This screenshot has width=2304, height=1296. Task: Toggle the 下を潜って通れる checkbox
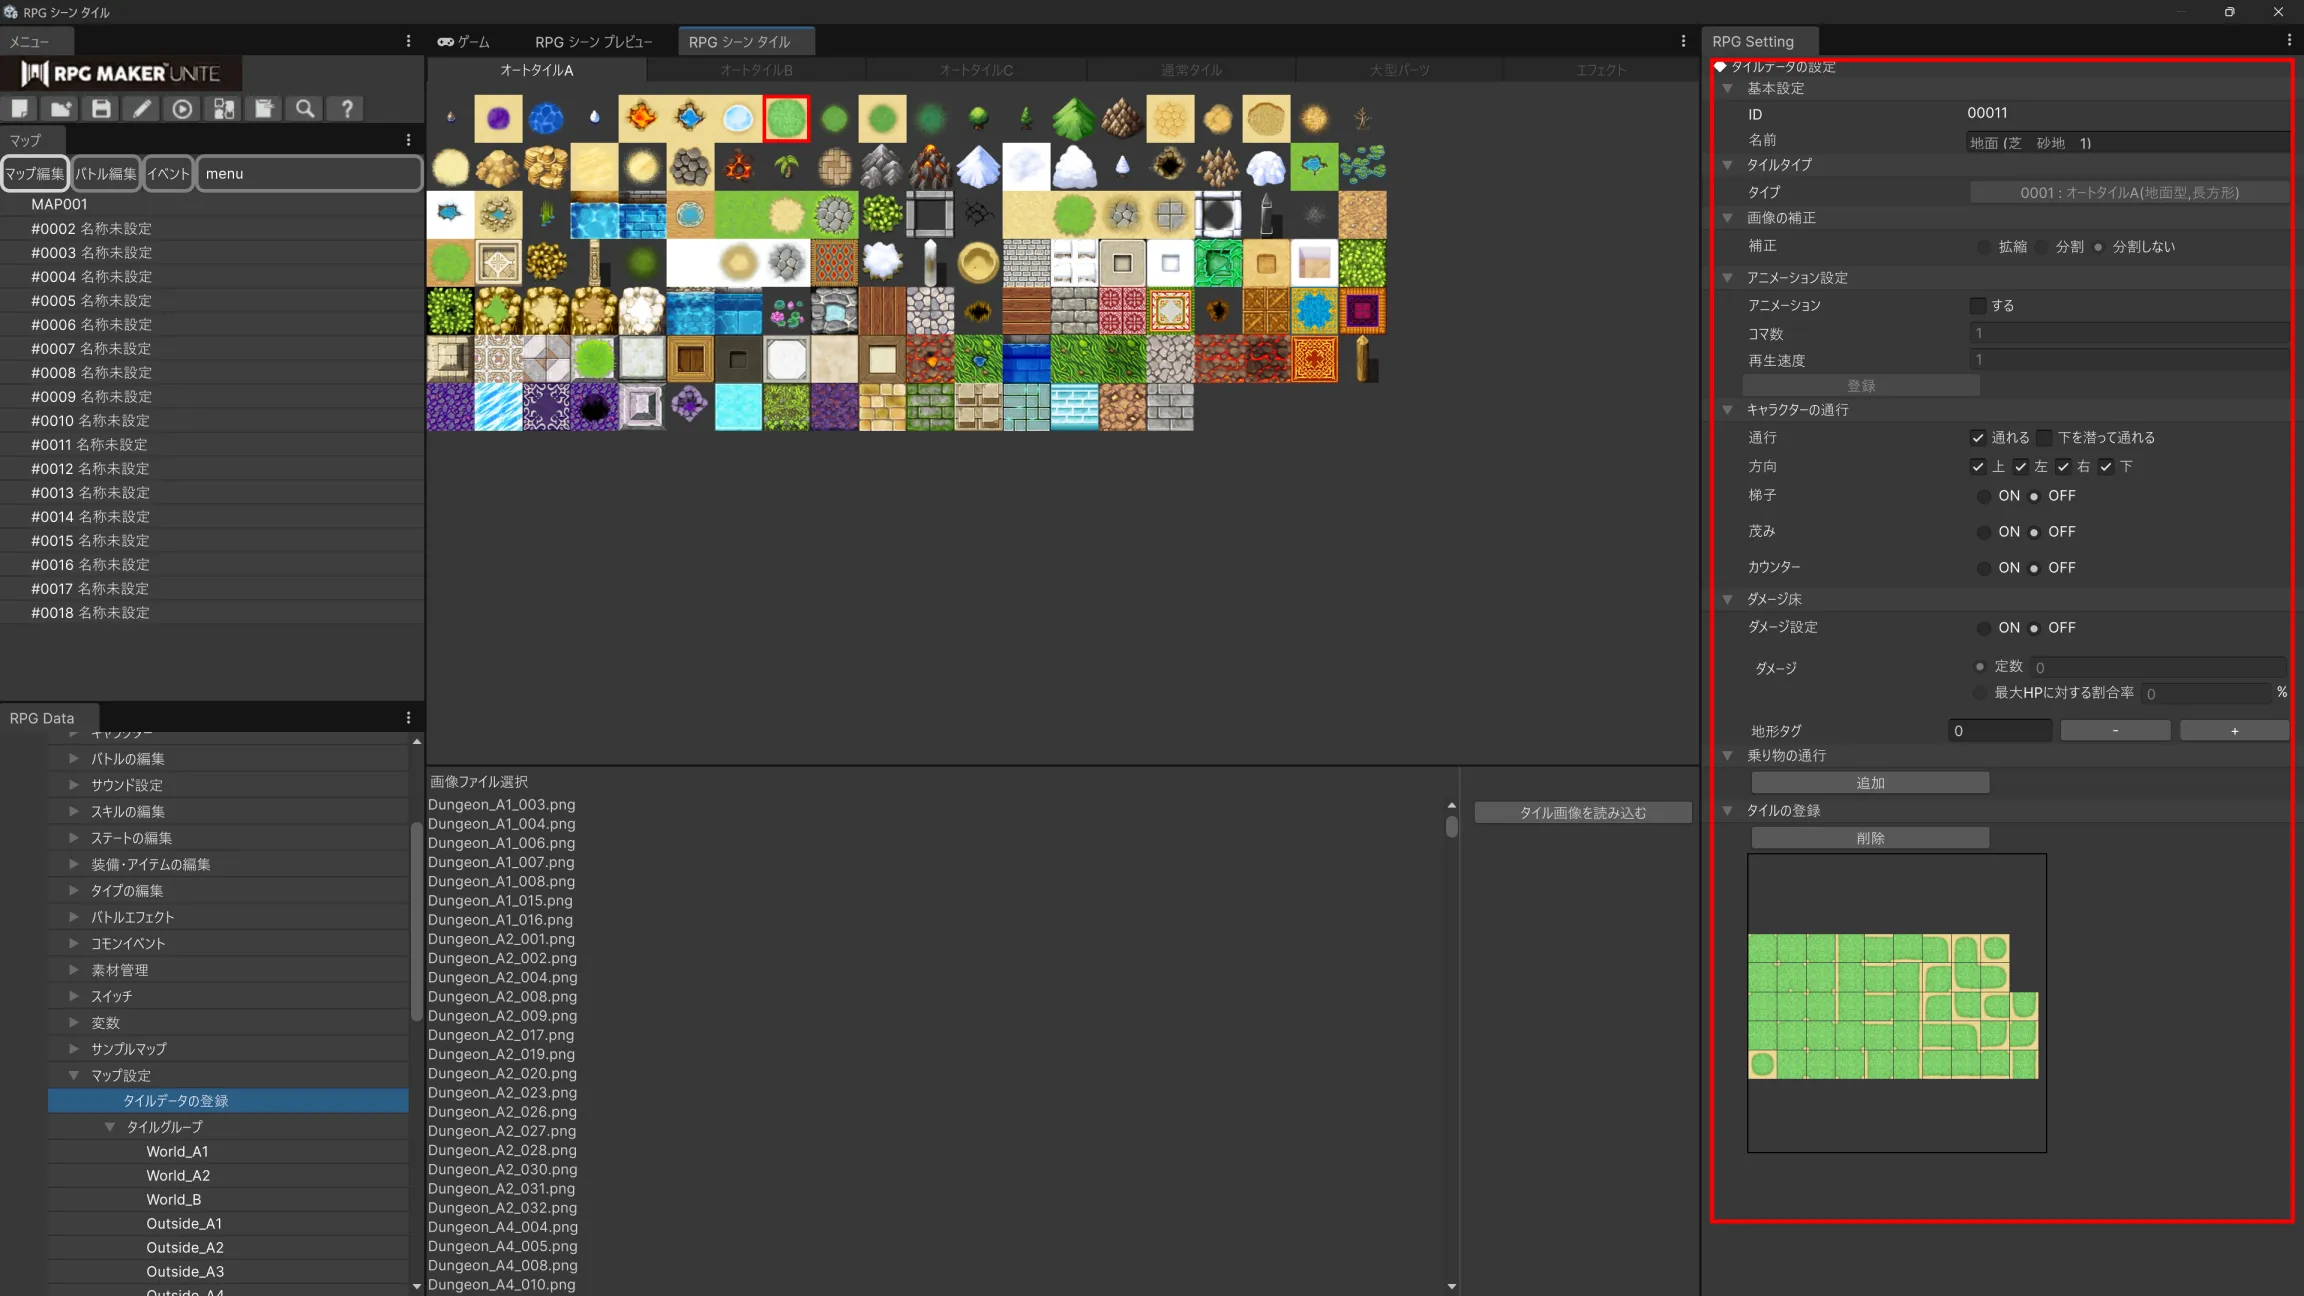[2045, 438]
